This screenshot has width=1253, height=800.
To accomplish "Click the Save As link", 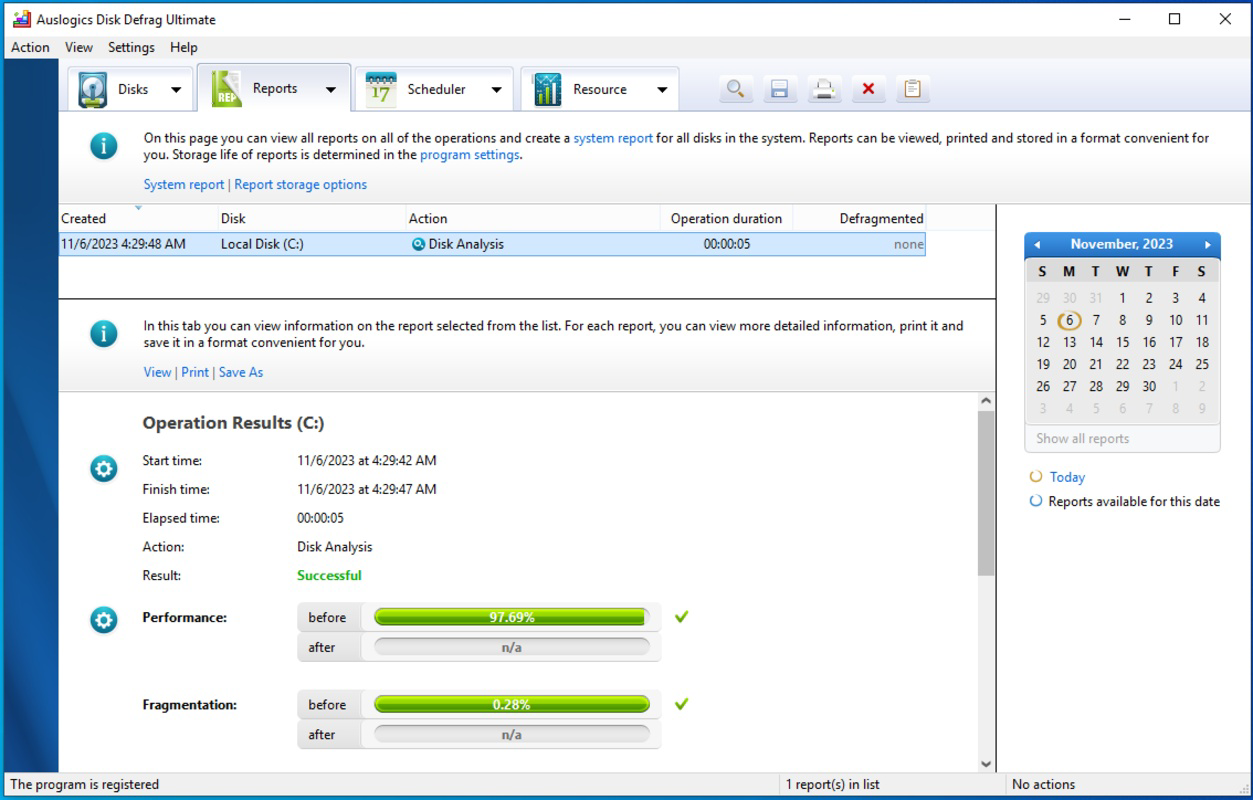I will click(x=241, y=372).
